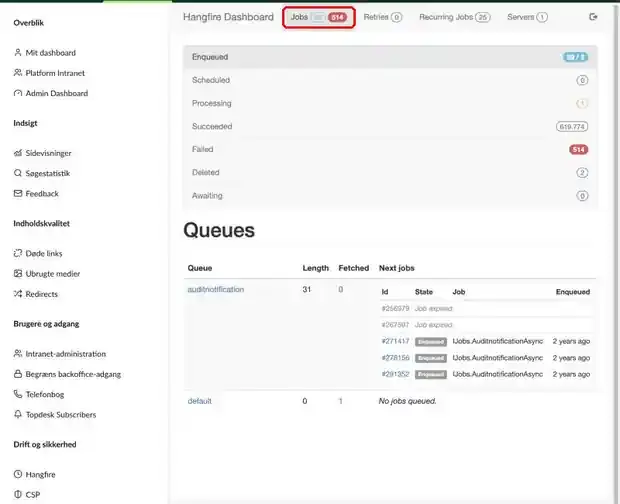Switch to the Jobs tab

click(319, 17)
